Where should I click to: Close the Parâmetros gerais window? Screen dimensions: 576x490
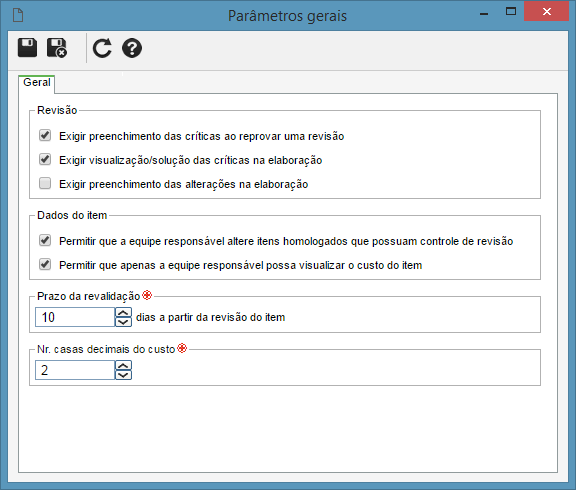(x=546, y=11)
